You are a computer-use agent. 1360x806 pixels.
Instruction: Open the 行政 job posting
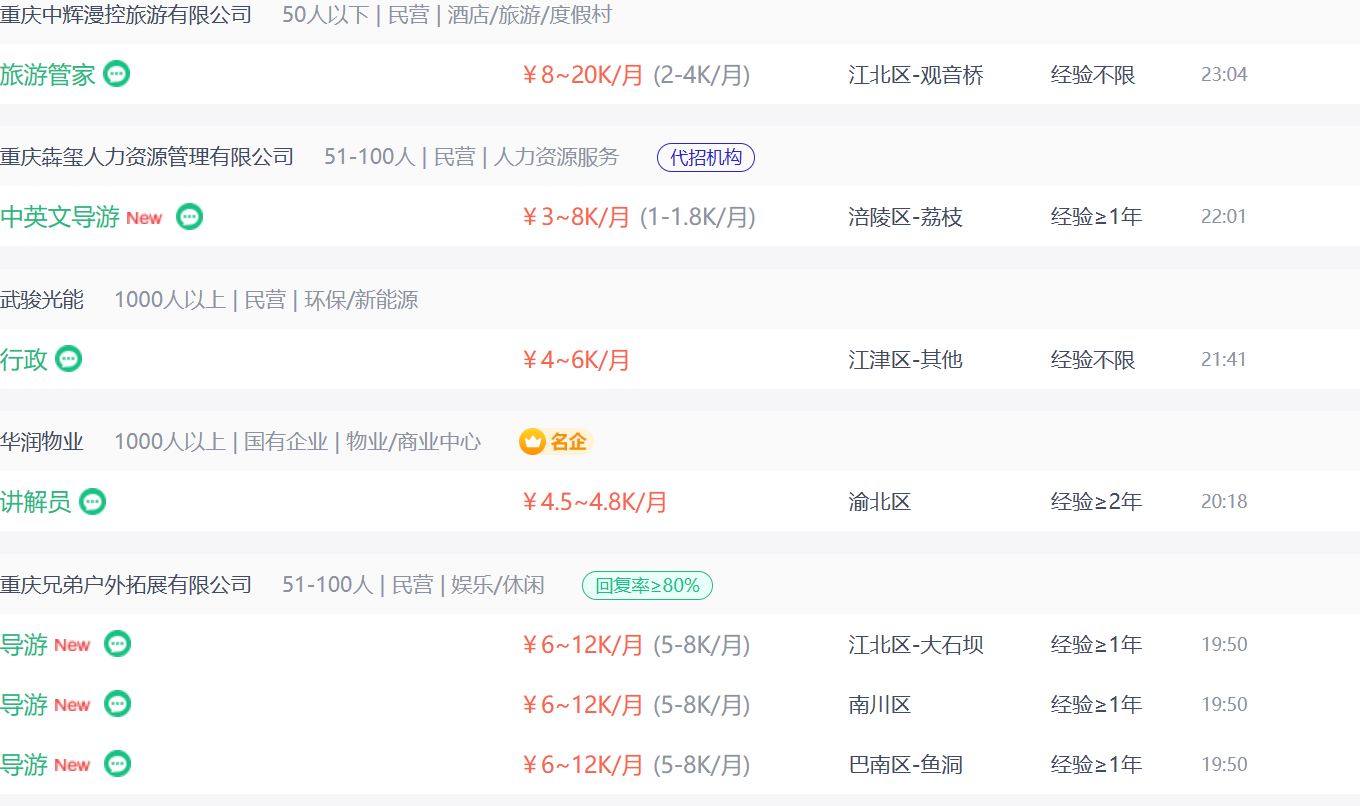click(24, 360)
